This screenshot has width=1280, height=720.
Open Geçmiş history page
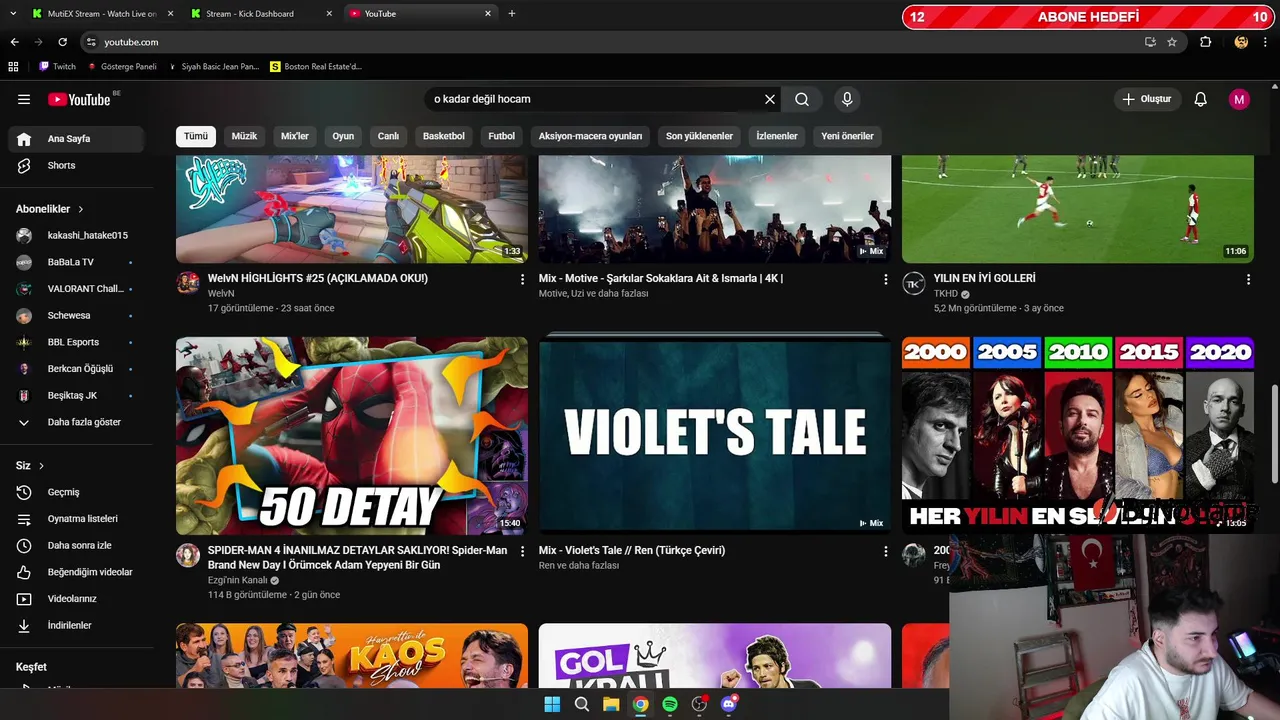pyautogui.click(x=76, y=492)
